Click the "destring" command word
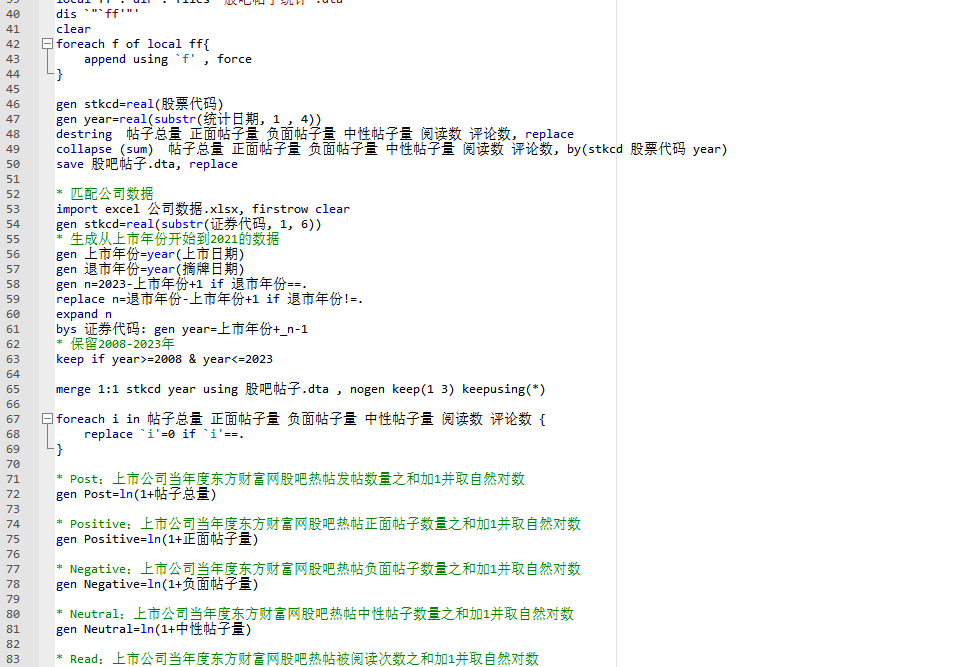This screenshot has height=667, width=963. [84, 134]
